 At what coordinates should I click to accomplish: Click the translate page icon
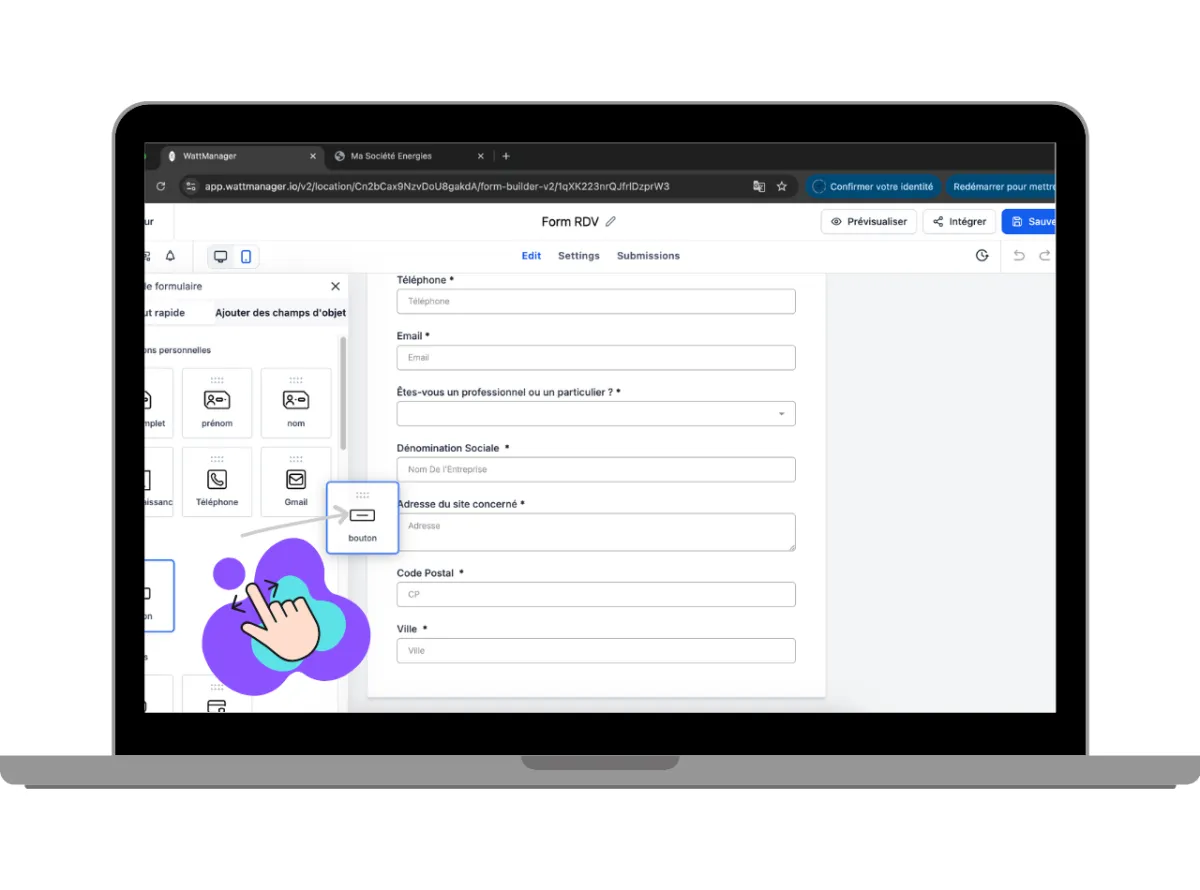(759, 186)
